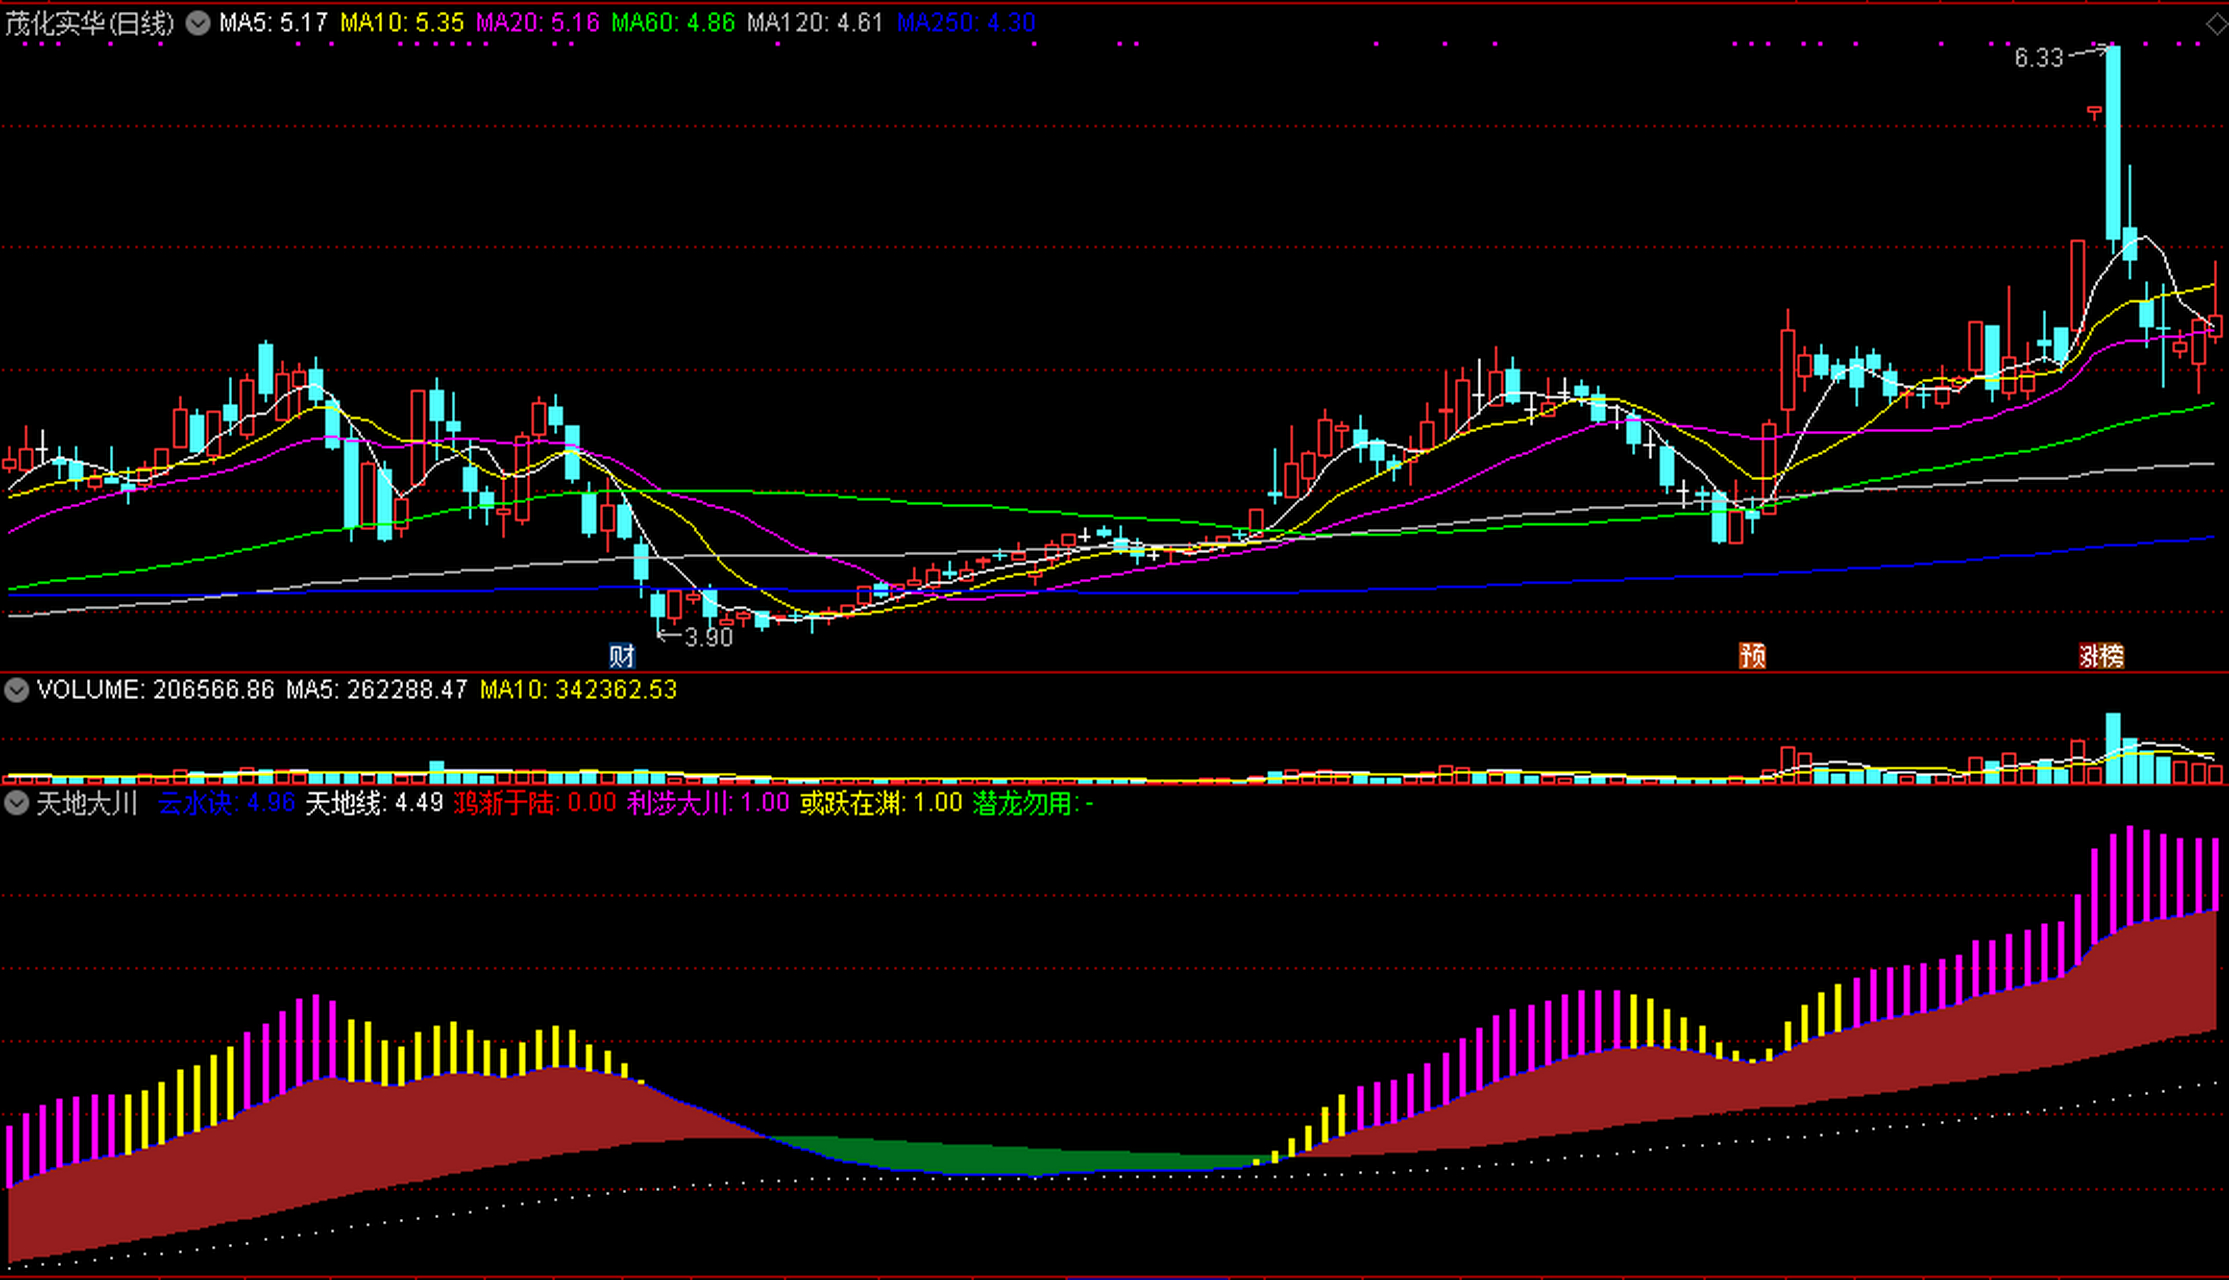Image resolution: width=2229 pixels, height=1280 pixels.
Task: Click the volume MA10: 342362.53 label
Action: click(579, 690)
